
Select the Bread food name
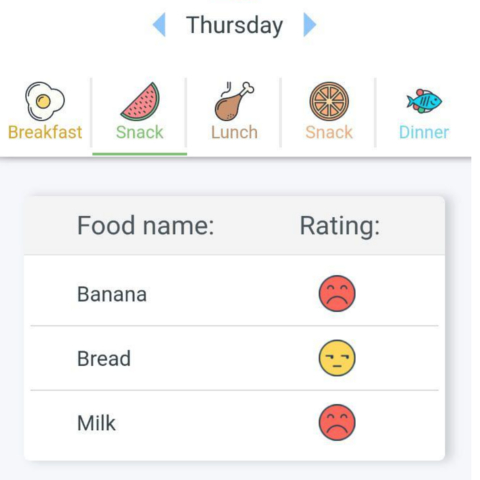tap(104, 359)
